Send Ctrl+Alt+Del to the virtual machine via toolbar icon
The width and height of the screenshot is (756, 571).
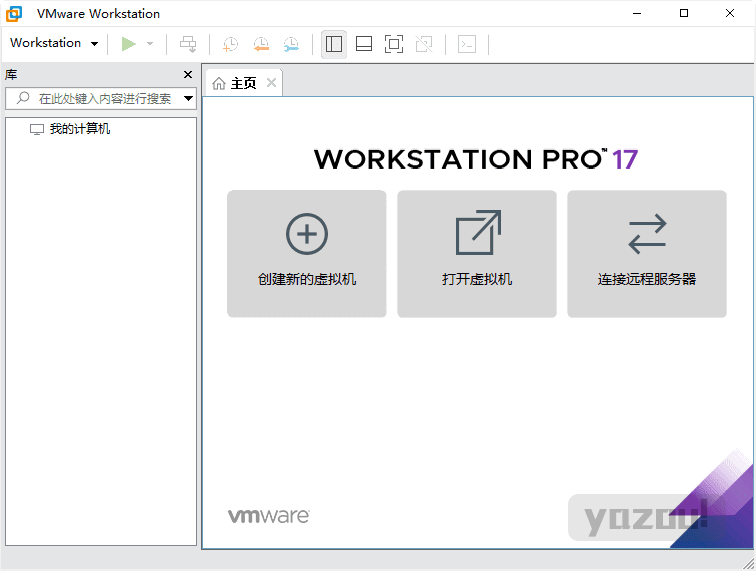click(188, 44)
